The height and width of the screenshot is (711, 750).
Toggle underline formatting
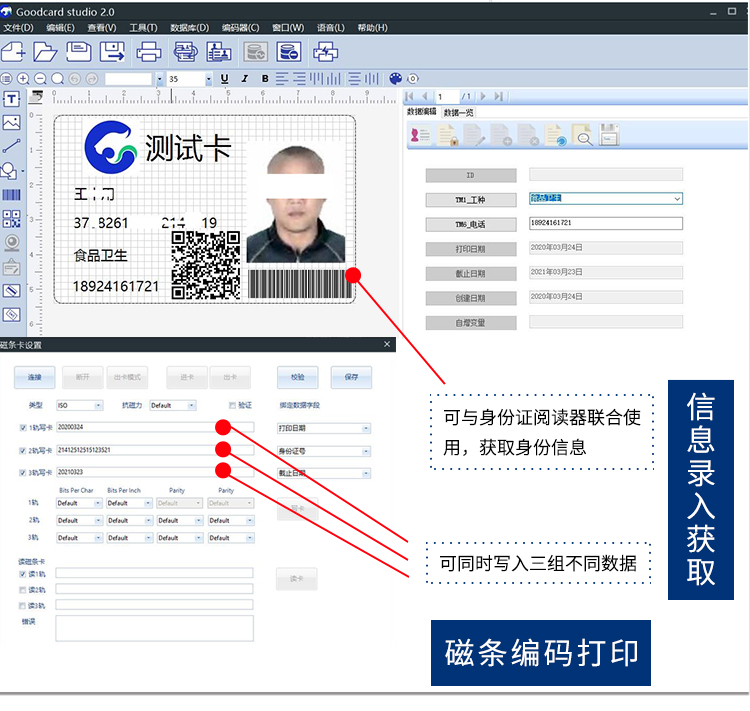[224, 78]
